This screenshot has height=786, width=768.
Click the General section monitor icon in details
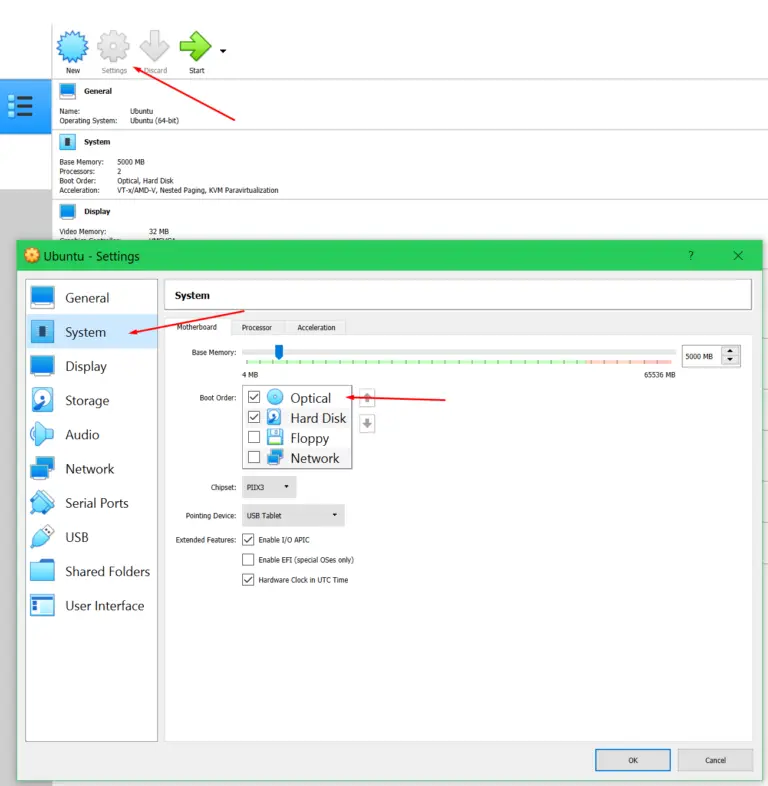68,91
